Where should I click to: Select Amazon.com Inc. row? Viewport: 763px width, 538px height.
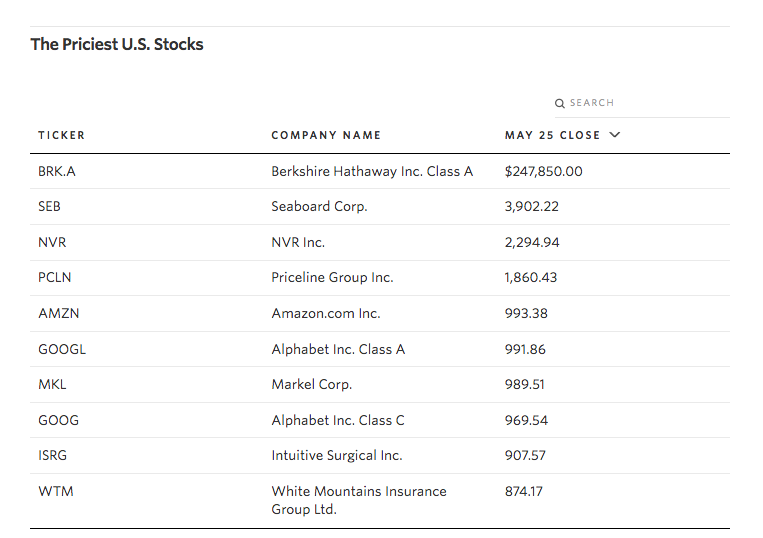pos(380,313)
